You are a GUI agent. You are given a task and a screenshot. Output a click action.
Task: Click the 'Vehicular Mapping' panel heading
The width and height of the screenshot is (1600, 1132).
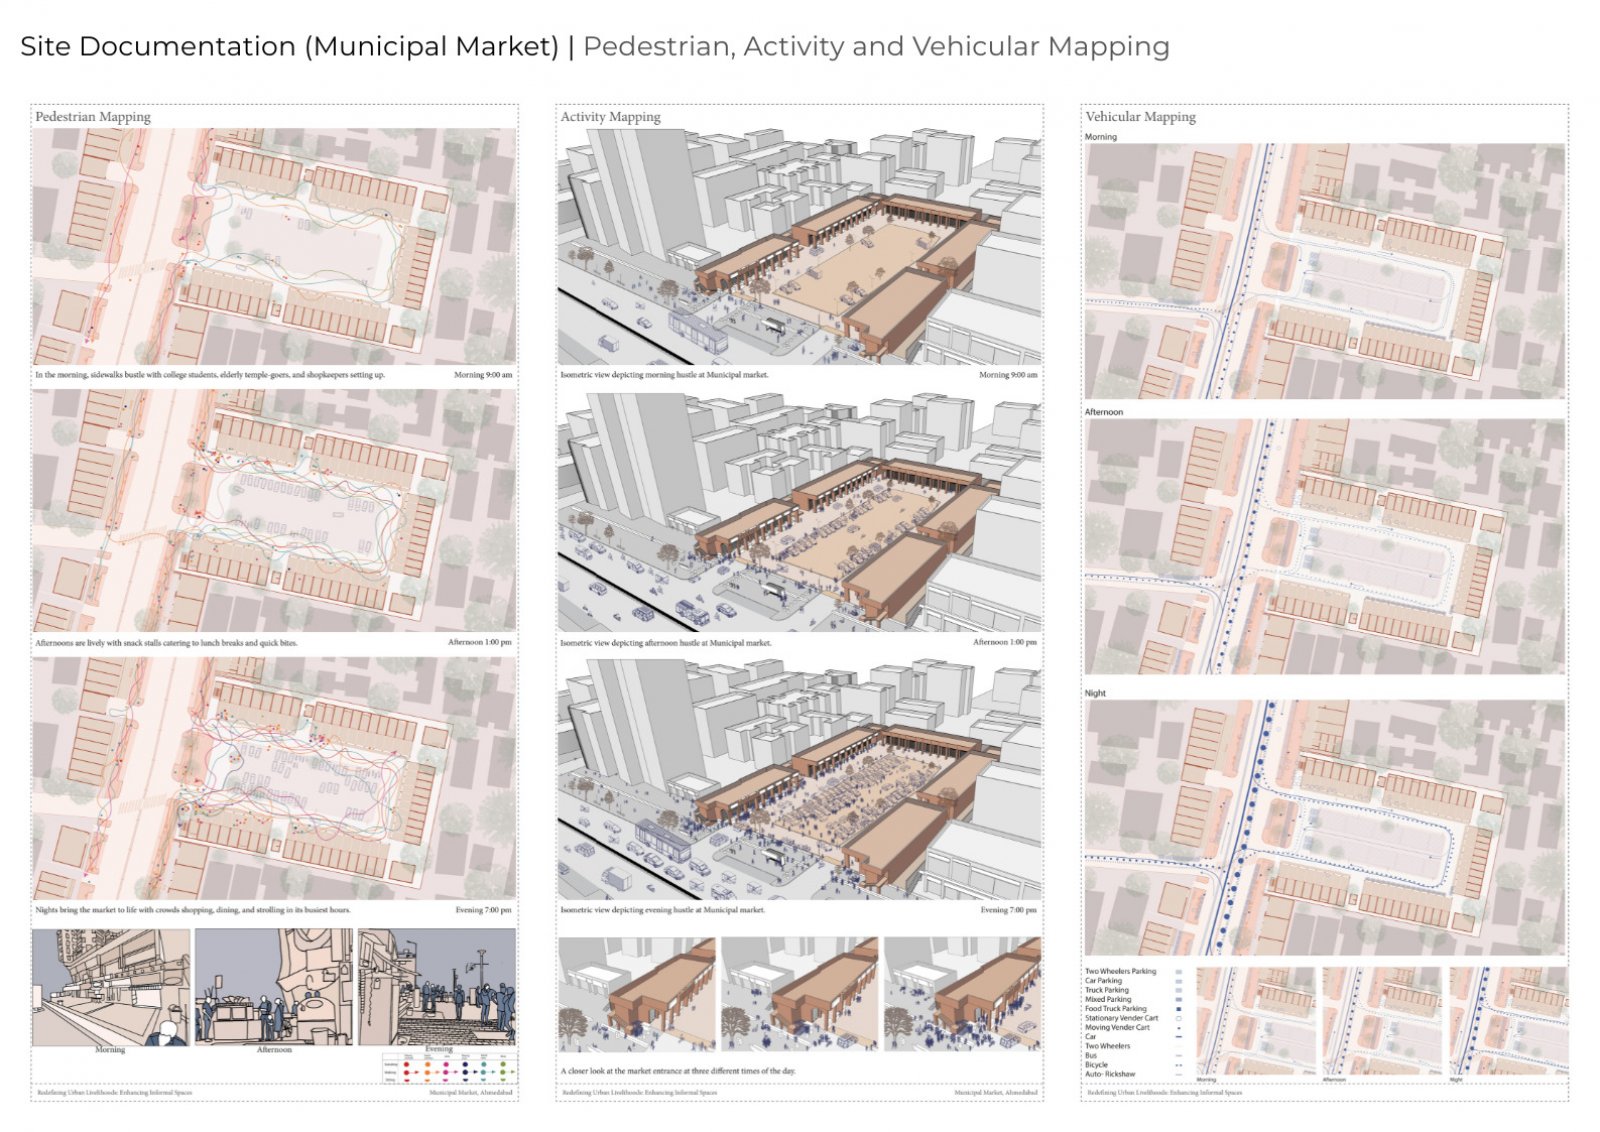point(1140,117)
